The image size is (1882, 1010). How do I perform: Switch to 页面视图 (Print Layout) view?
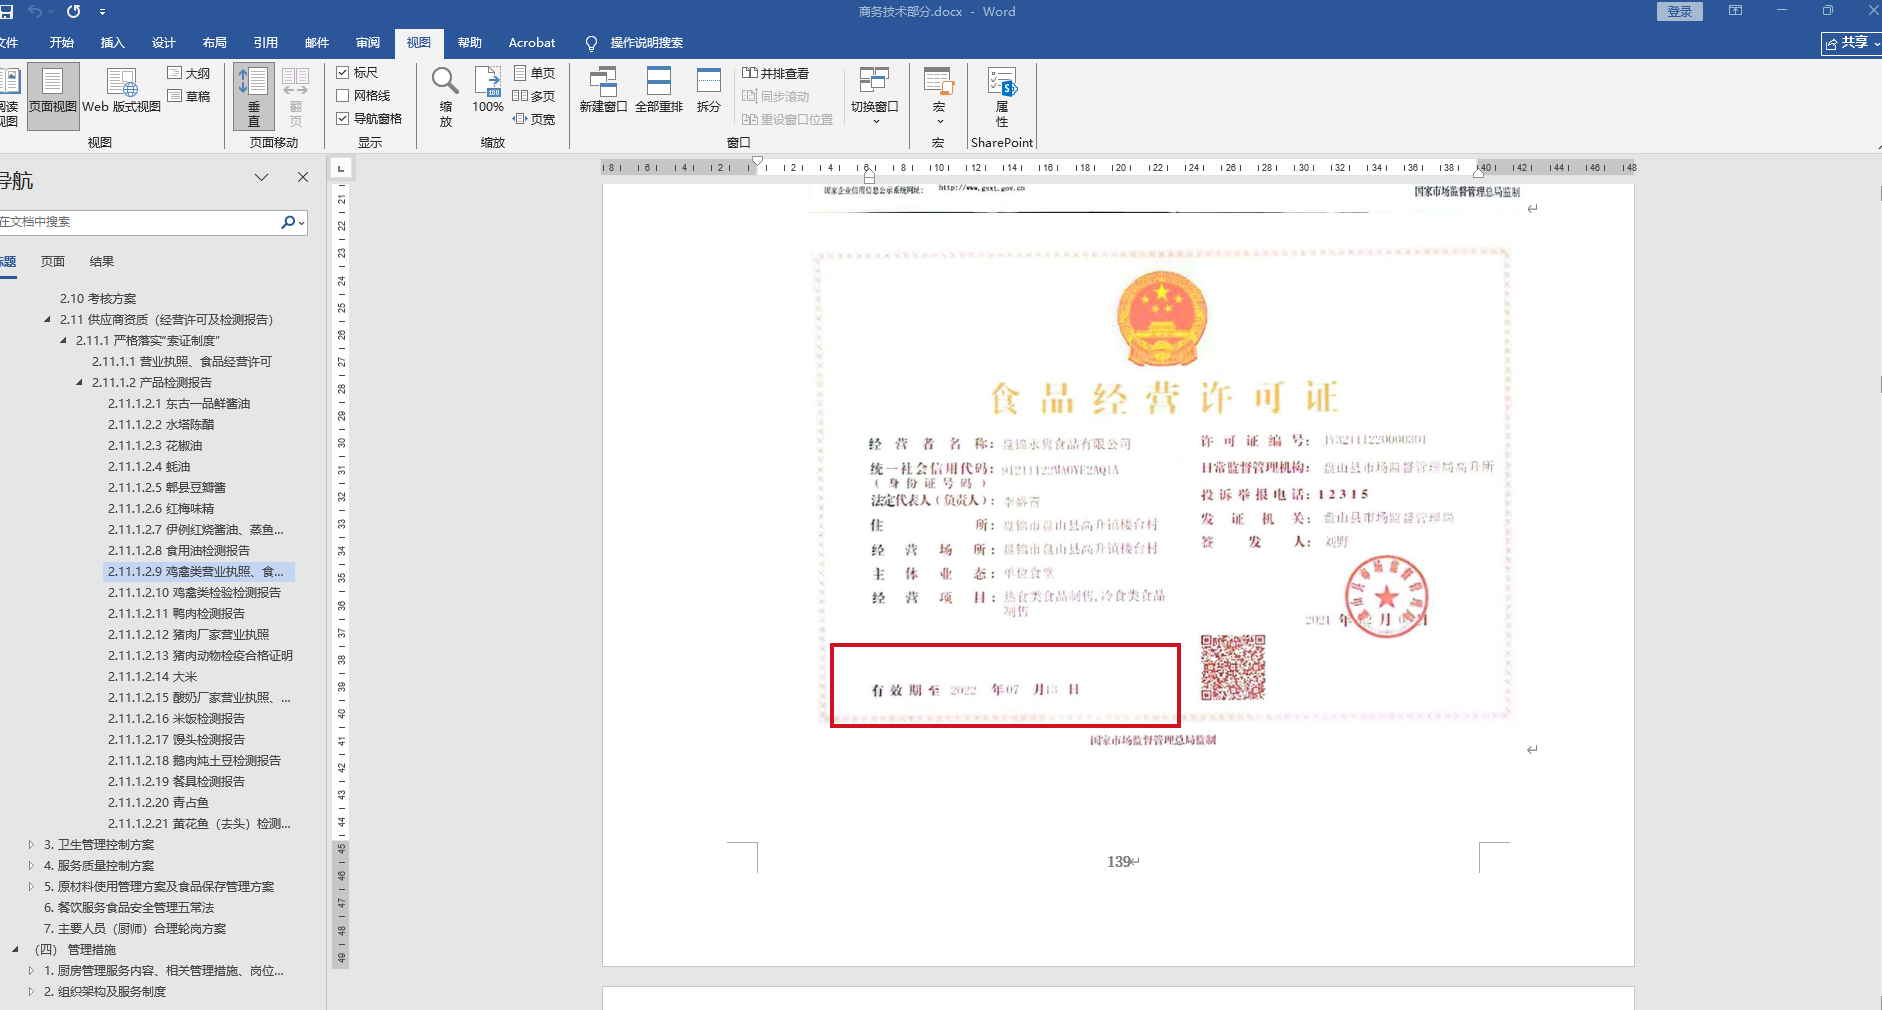point(53,96)
